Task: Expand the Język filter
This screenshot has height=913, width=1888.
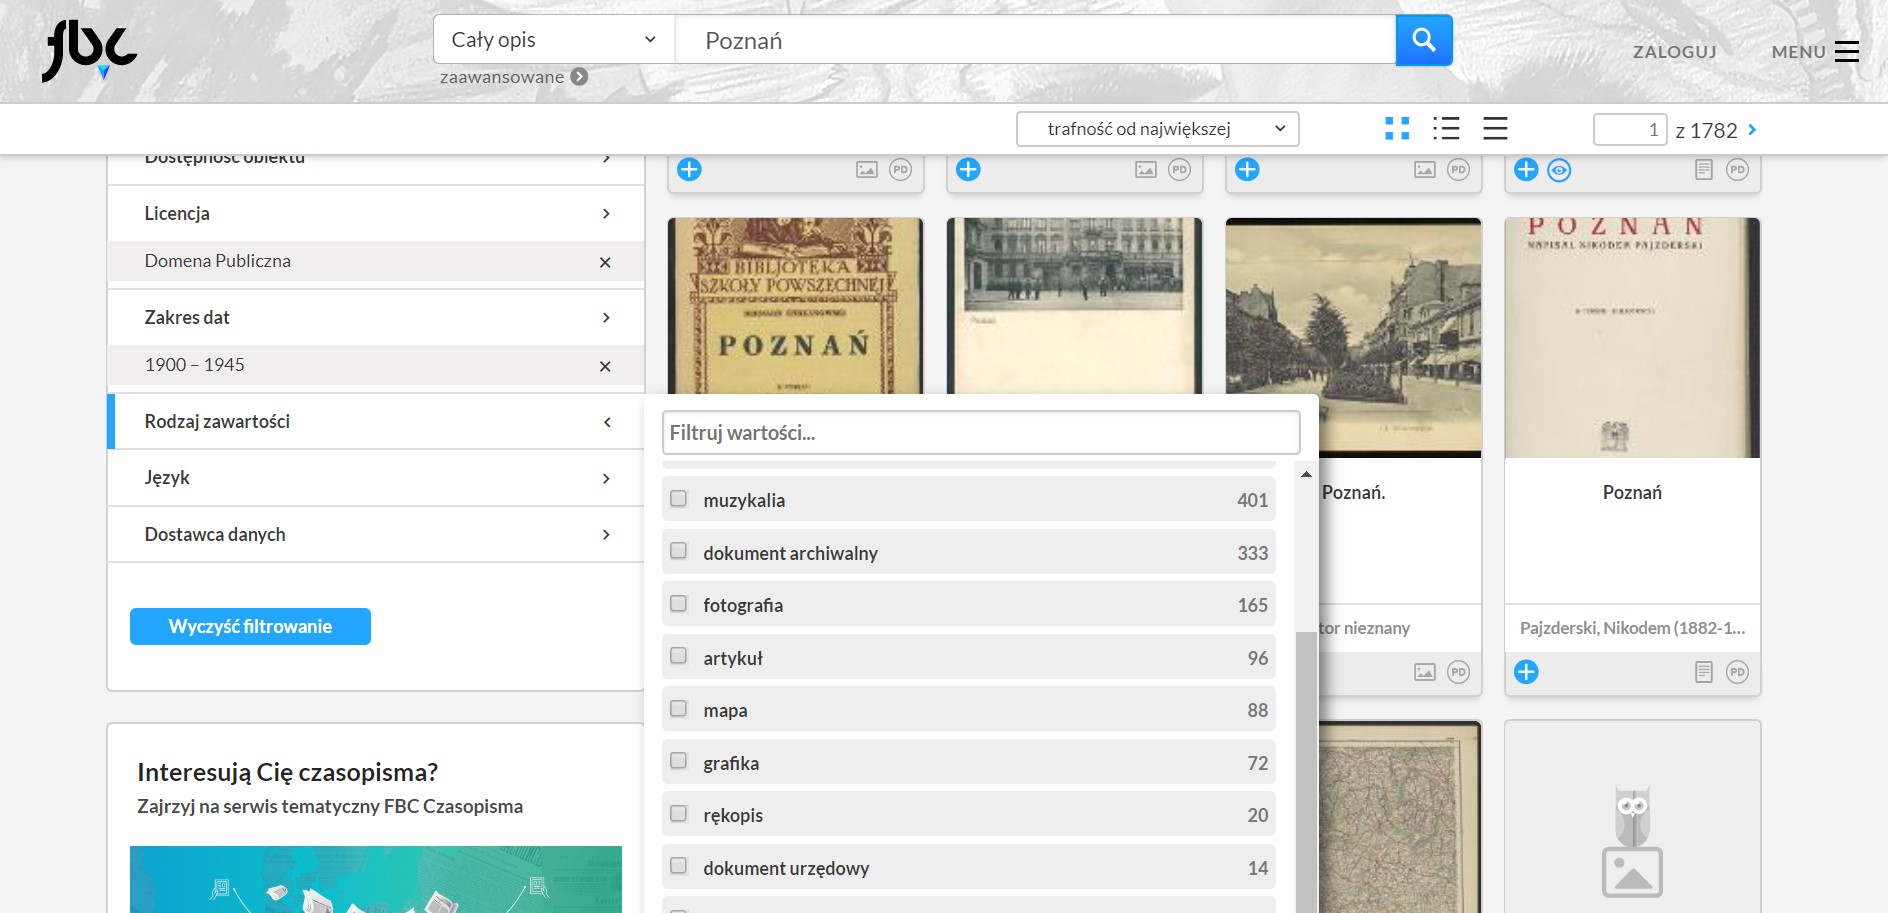Action: pos(376,478)
